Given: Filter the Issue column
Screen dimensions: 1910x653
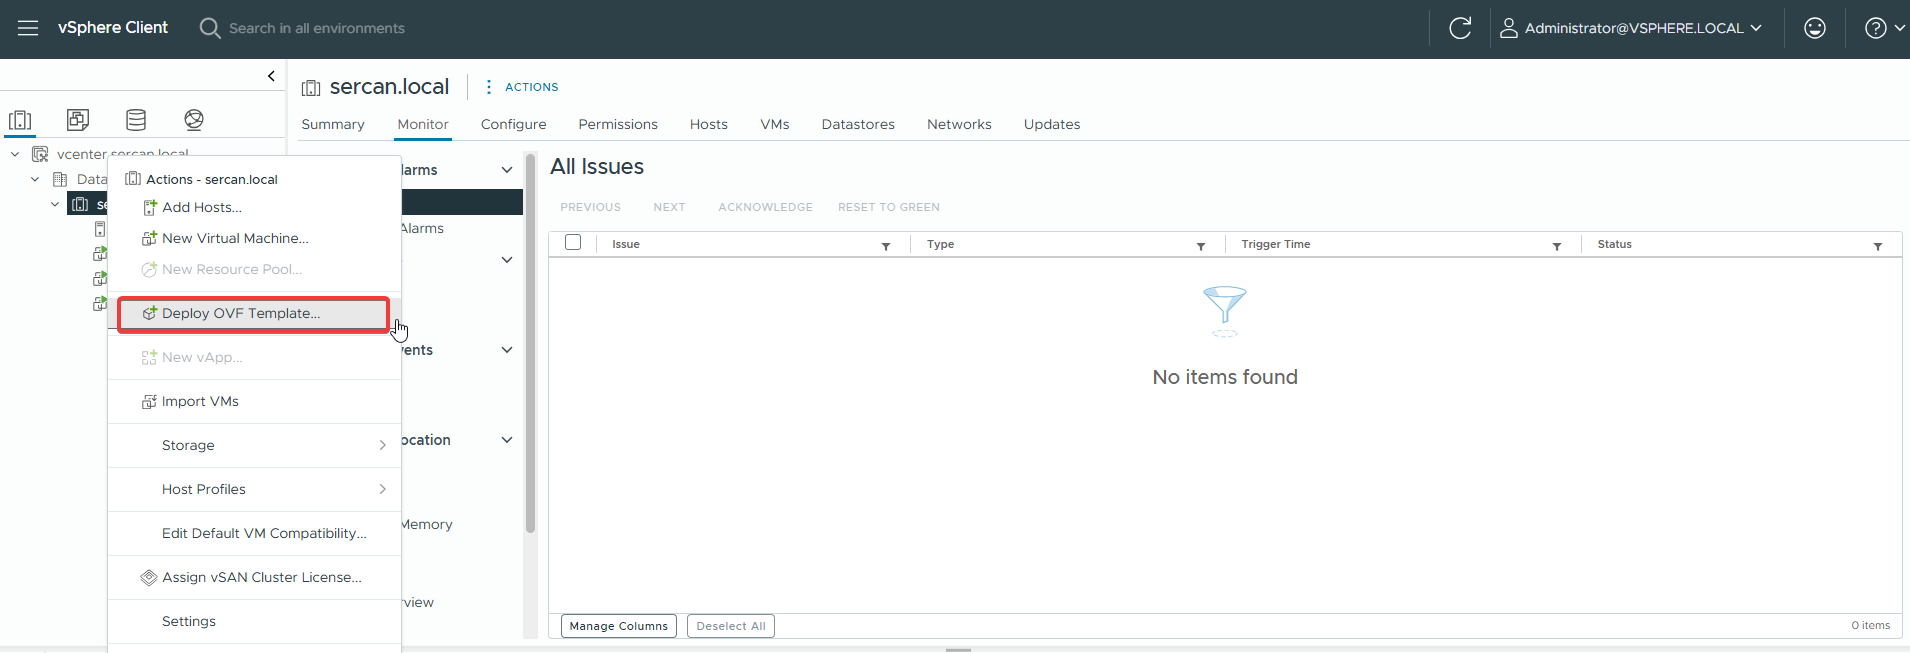Looking at the screenshot, I should (886, 246).
